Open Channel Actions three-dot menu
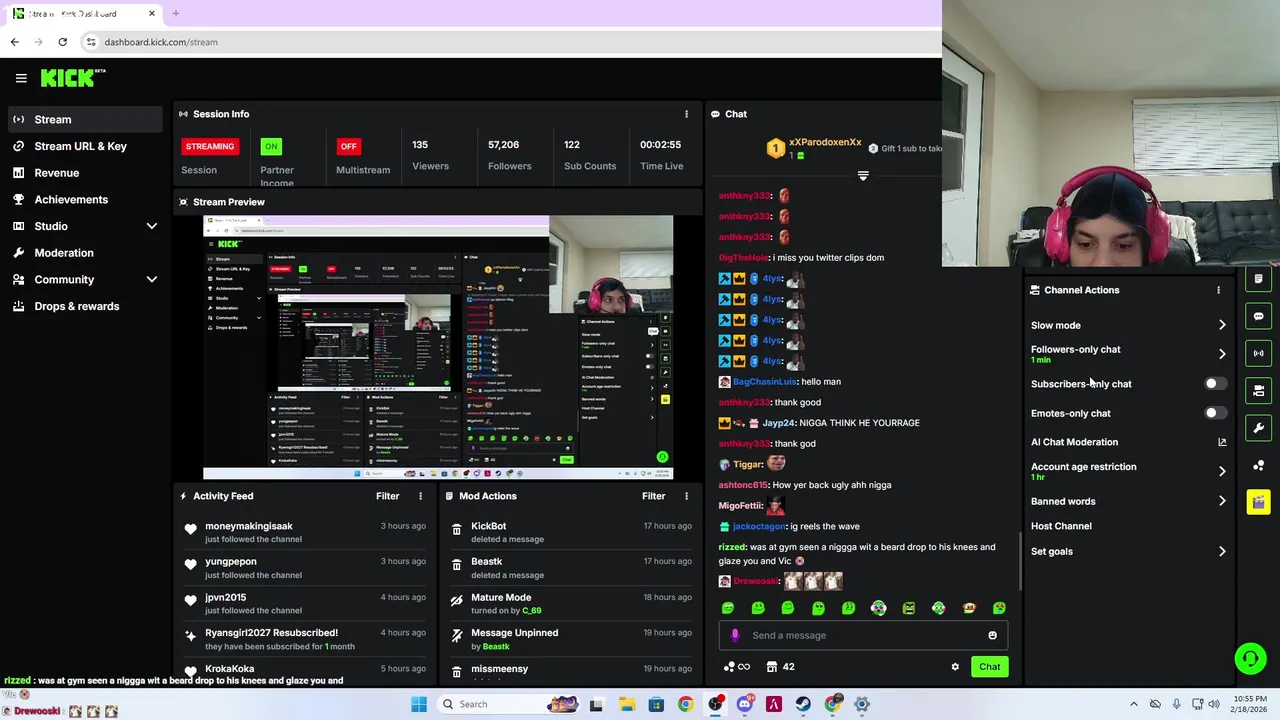The width and height of the screenshot is (1280, 720). click(x=1218, y=290)
